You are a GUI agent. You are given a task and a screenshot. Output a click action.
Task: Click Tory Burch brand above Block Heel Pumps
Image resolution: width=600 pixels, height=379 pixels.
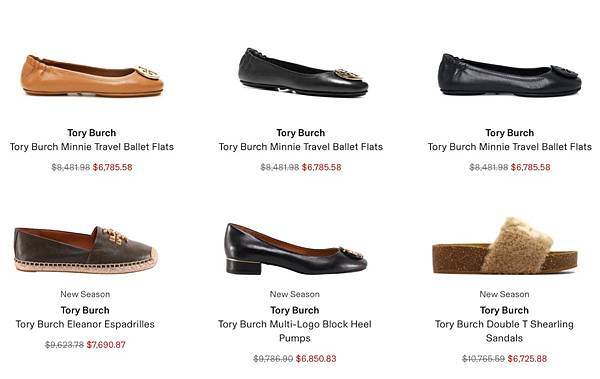pos(295,310)
